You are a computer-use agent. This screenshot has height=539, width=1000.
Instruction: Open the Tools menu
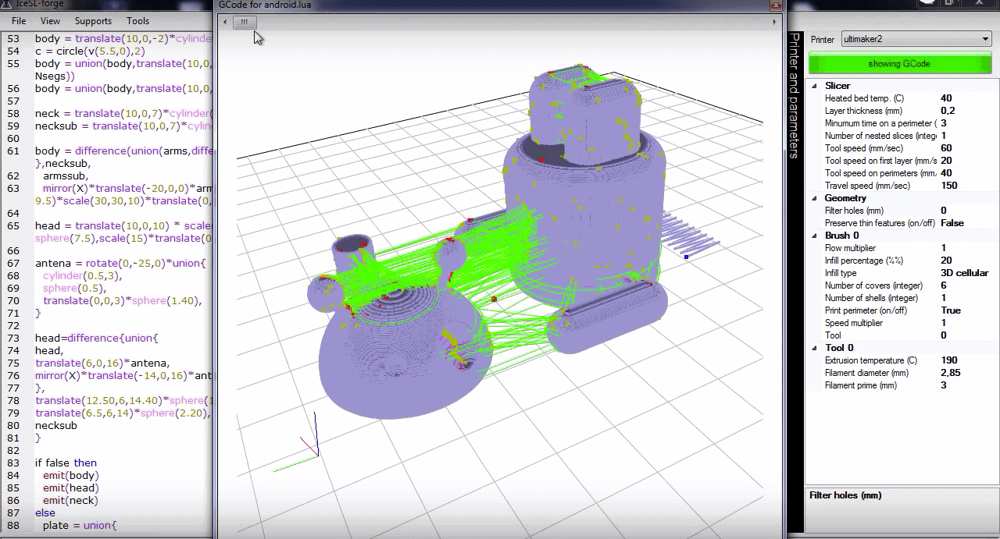coord(138,21)
